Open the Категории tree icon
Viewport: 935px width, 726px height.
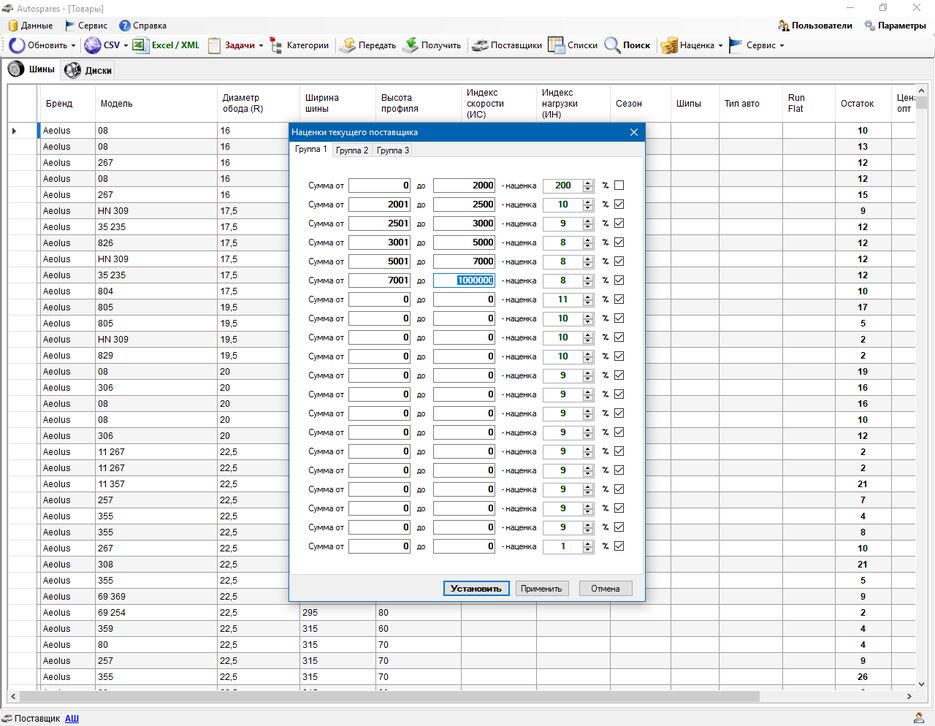click(x=276, y=45)
